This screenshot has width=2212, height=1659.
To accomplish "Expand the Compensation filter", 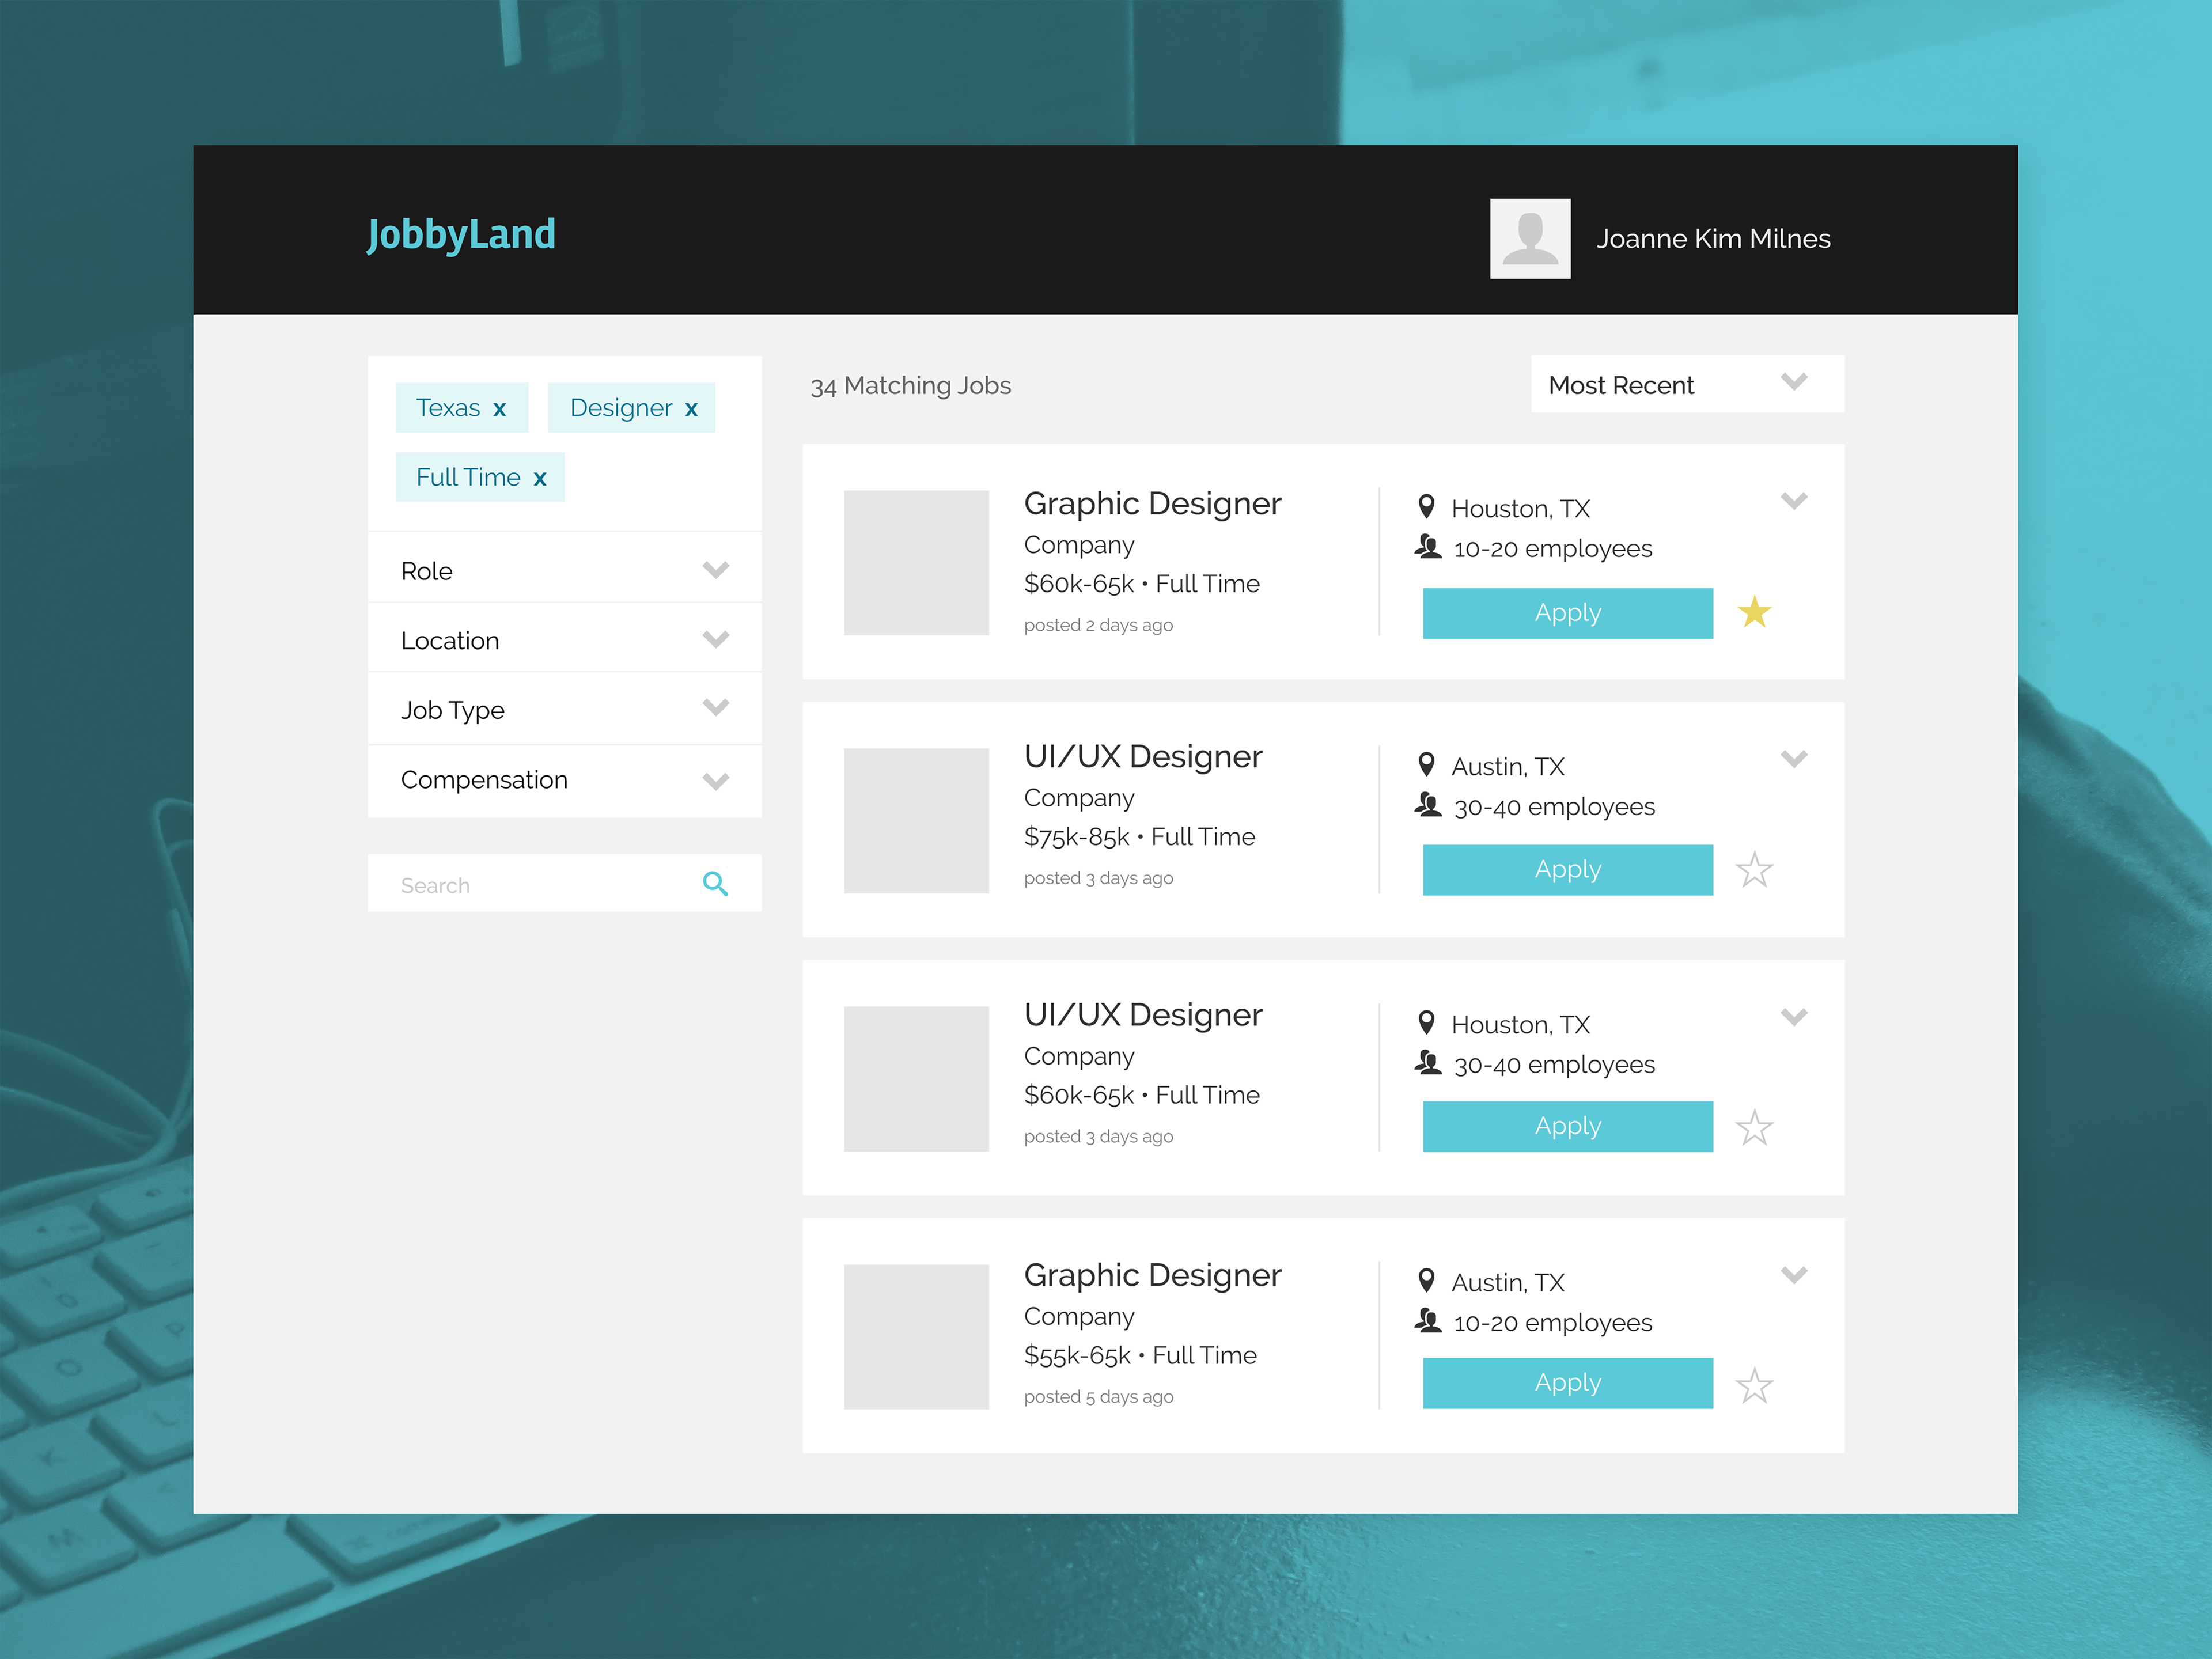I will tap(564, 780).
